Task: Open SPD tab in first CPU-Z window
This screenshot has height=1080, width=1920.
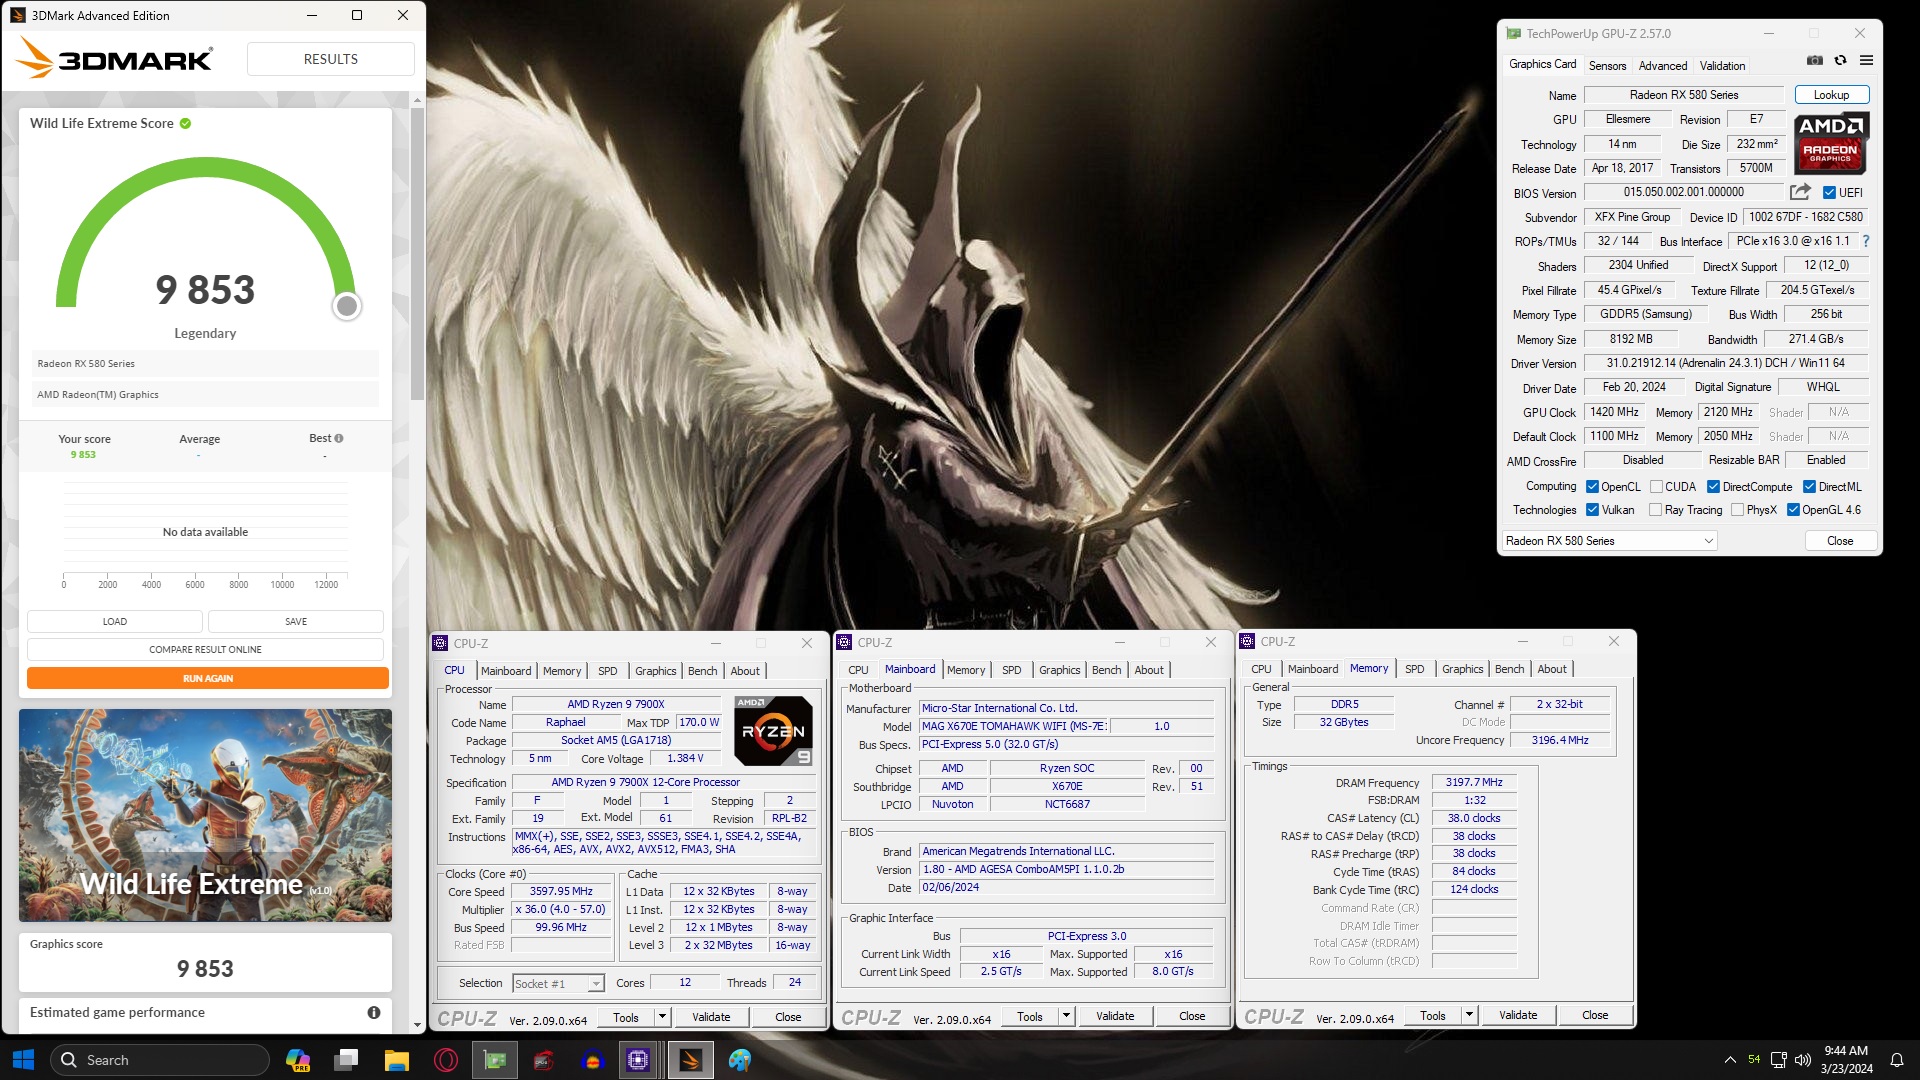Action: point(607,671)
